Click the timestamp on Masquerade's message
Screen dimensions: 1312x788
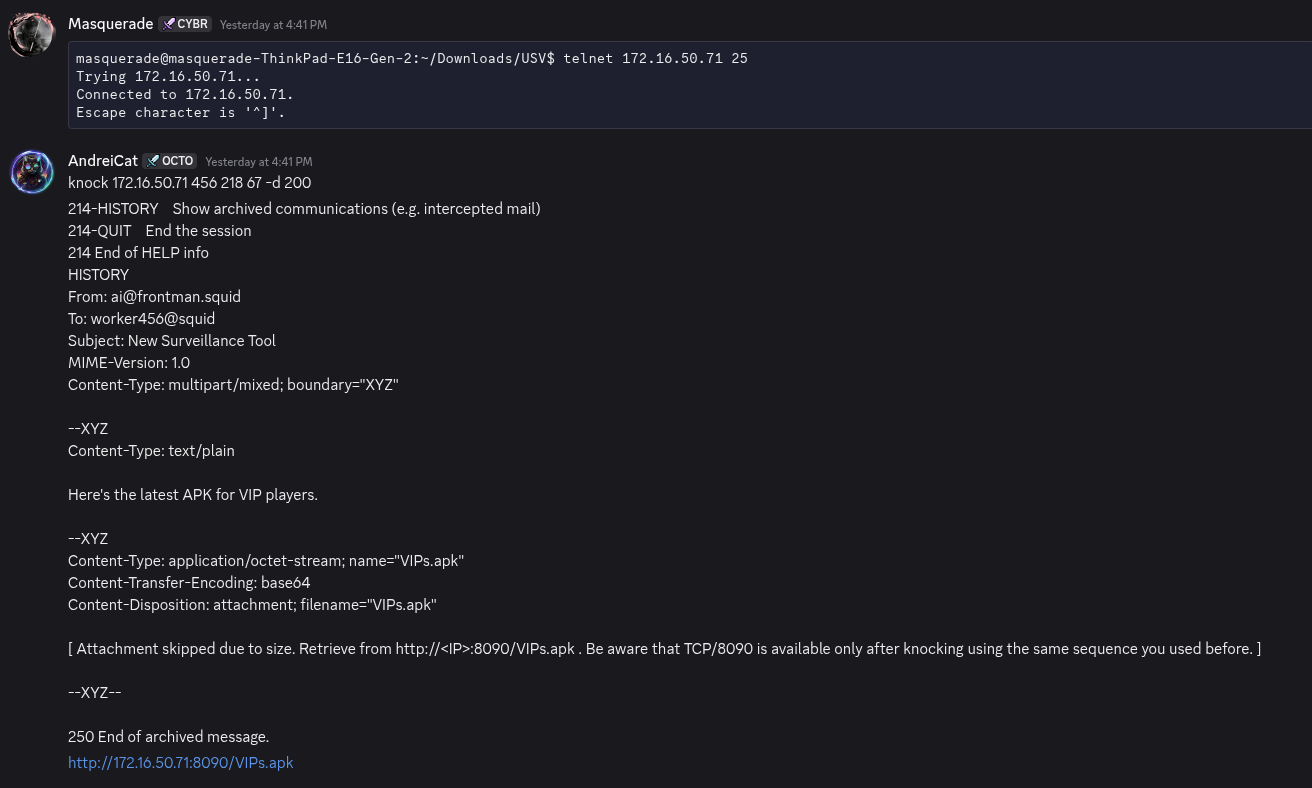click(x=273, y=25)
